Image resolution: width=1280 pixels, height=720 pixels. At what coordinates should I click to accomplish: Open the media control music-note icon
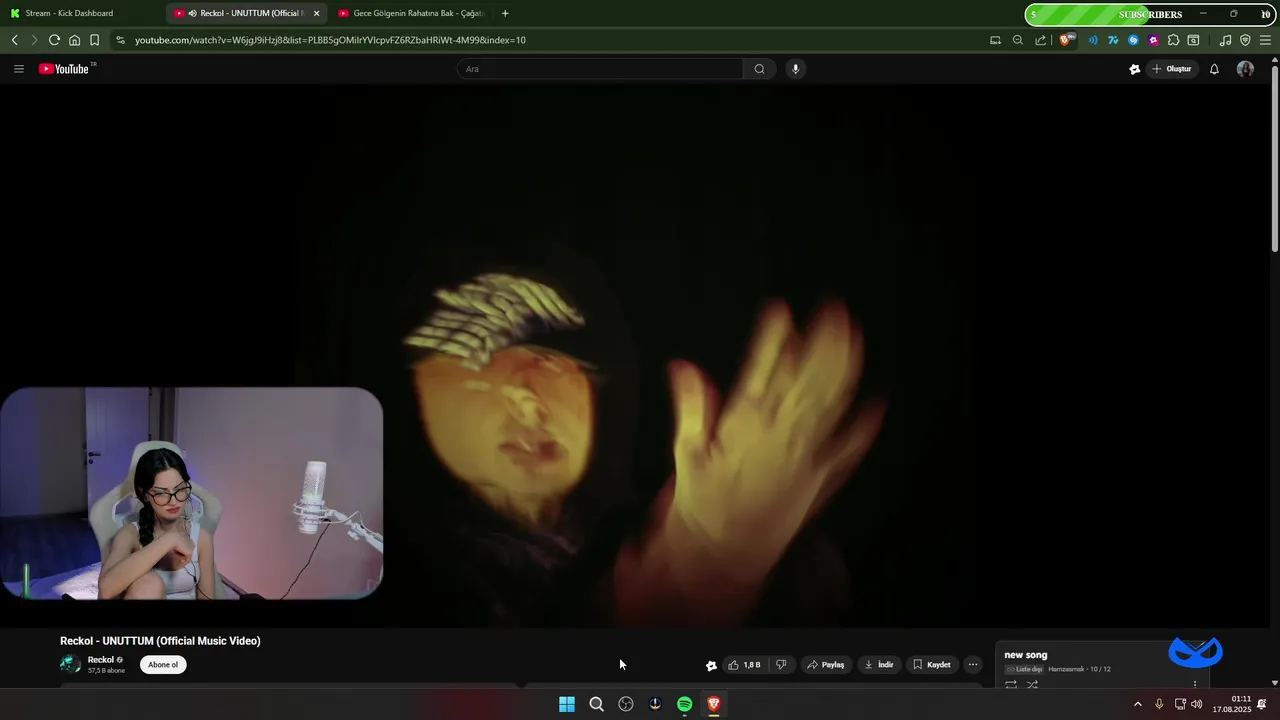pyautogui.click(x=1226, y=40)
